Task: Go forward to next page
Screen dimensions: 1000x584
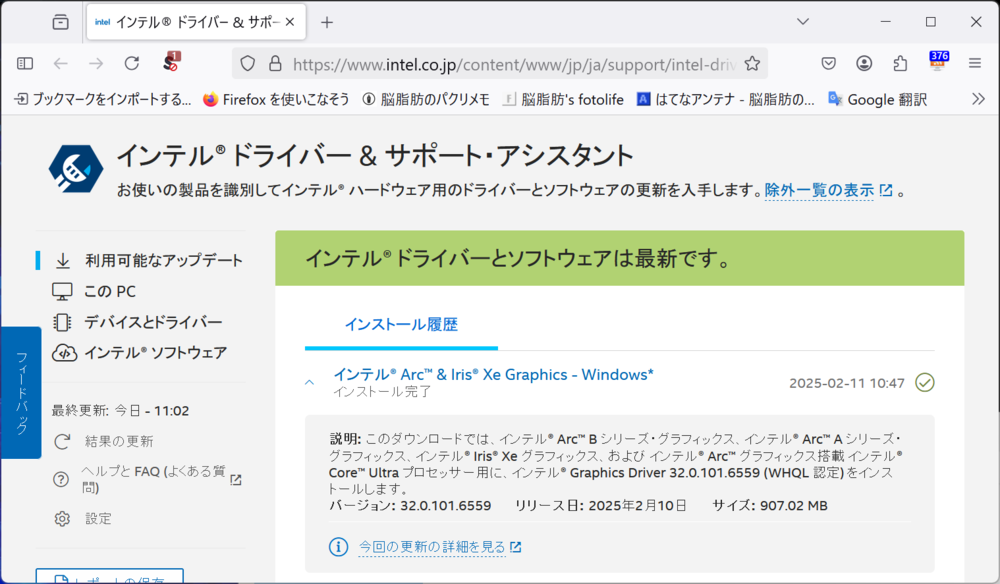Action: click(x=96, y=63)
